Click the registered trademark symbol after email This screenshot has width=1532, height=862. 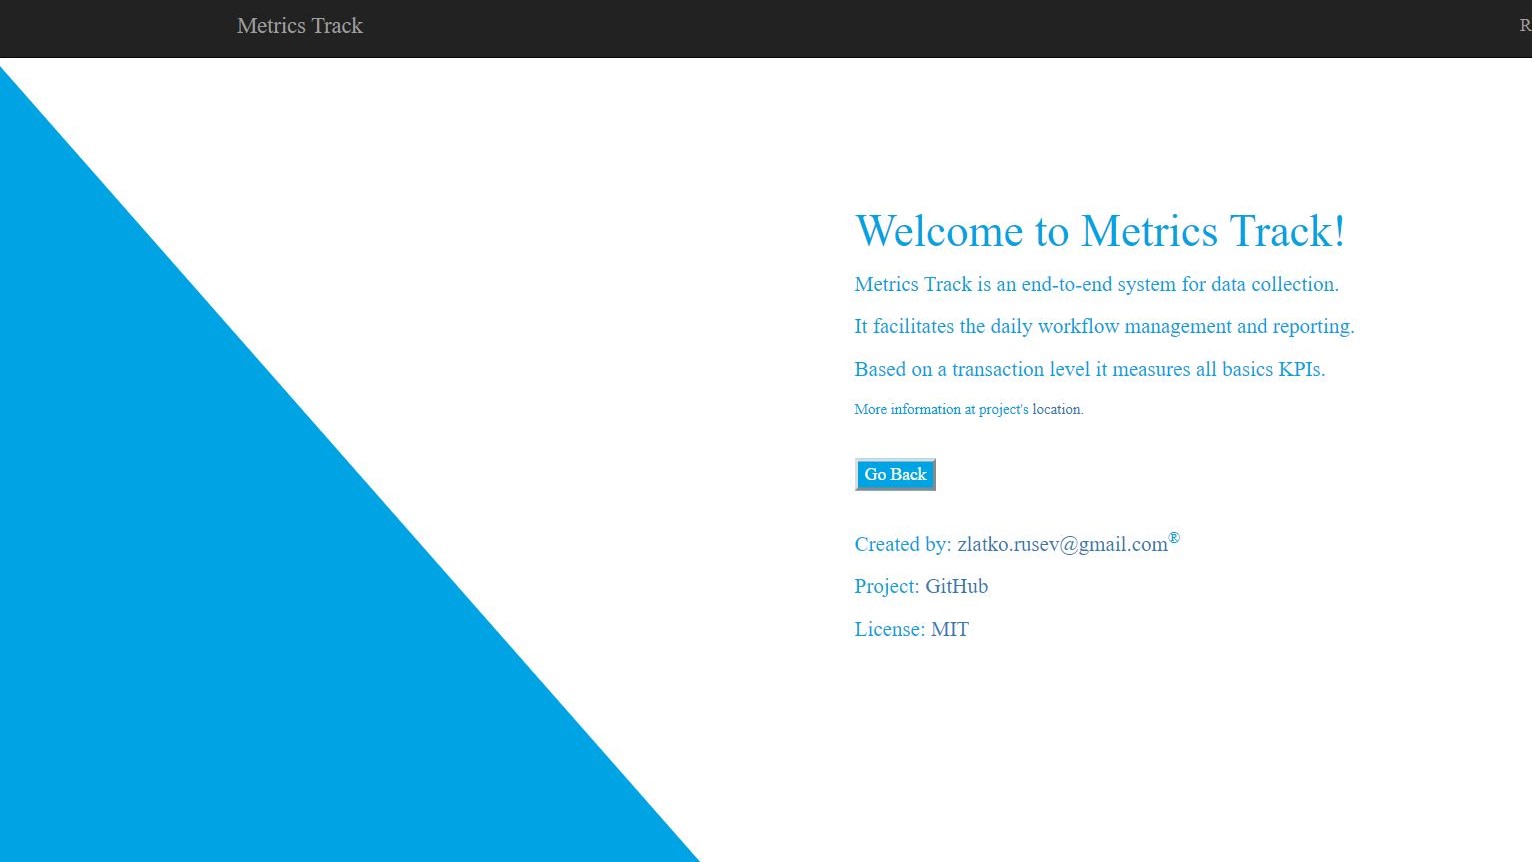click(1174, 538)
